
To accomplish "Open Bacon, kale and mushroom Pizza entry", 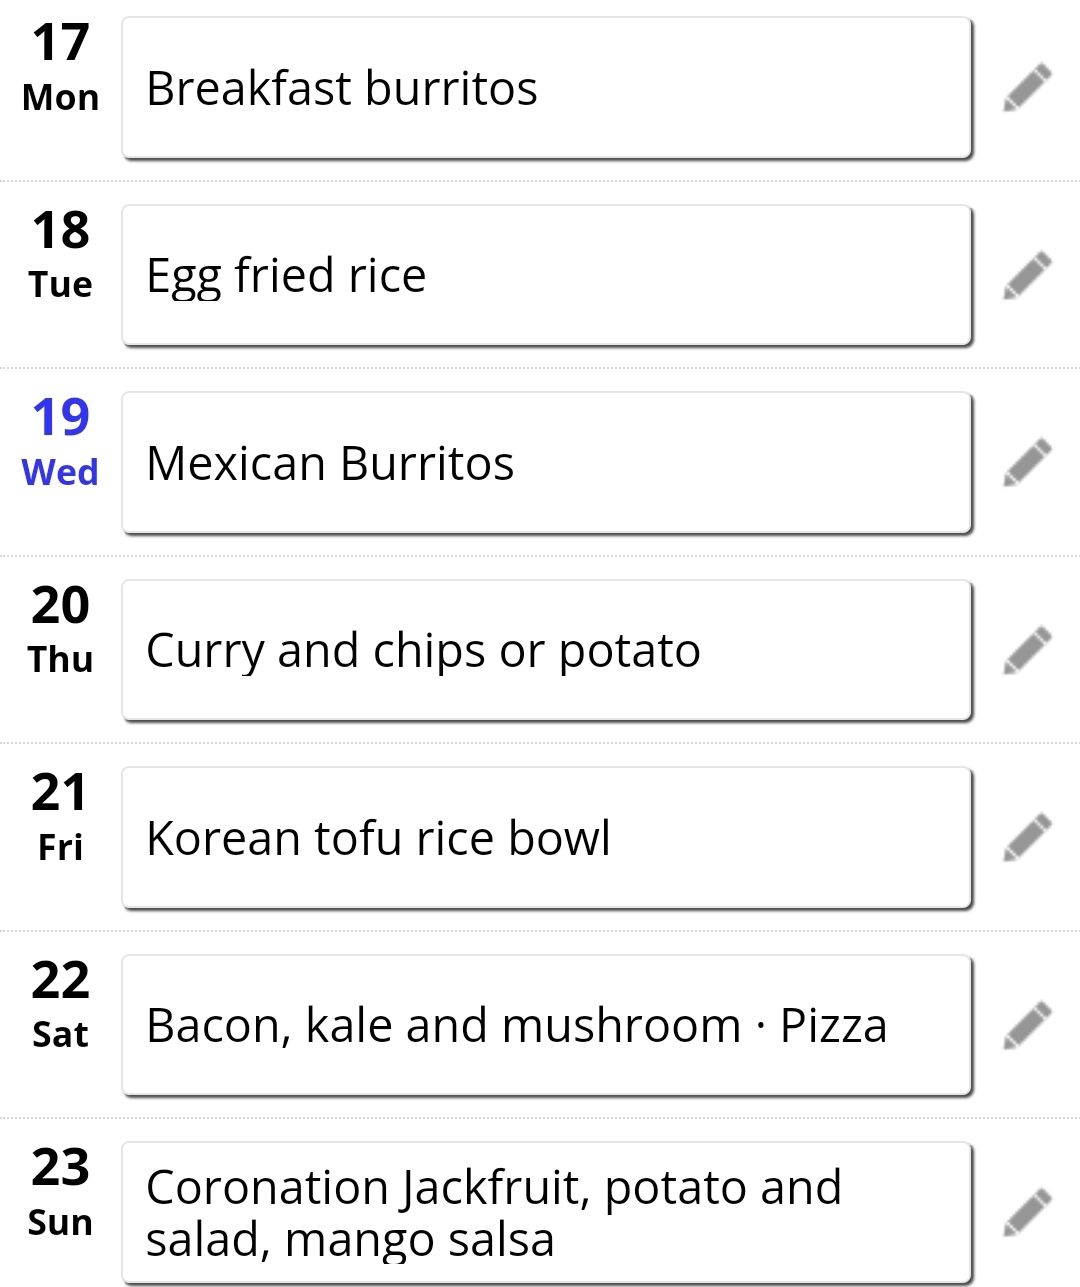I will coord(547,1025).
